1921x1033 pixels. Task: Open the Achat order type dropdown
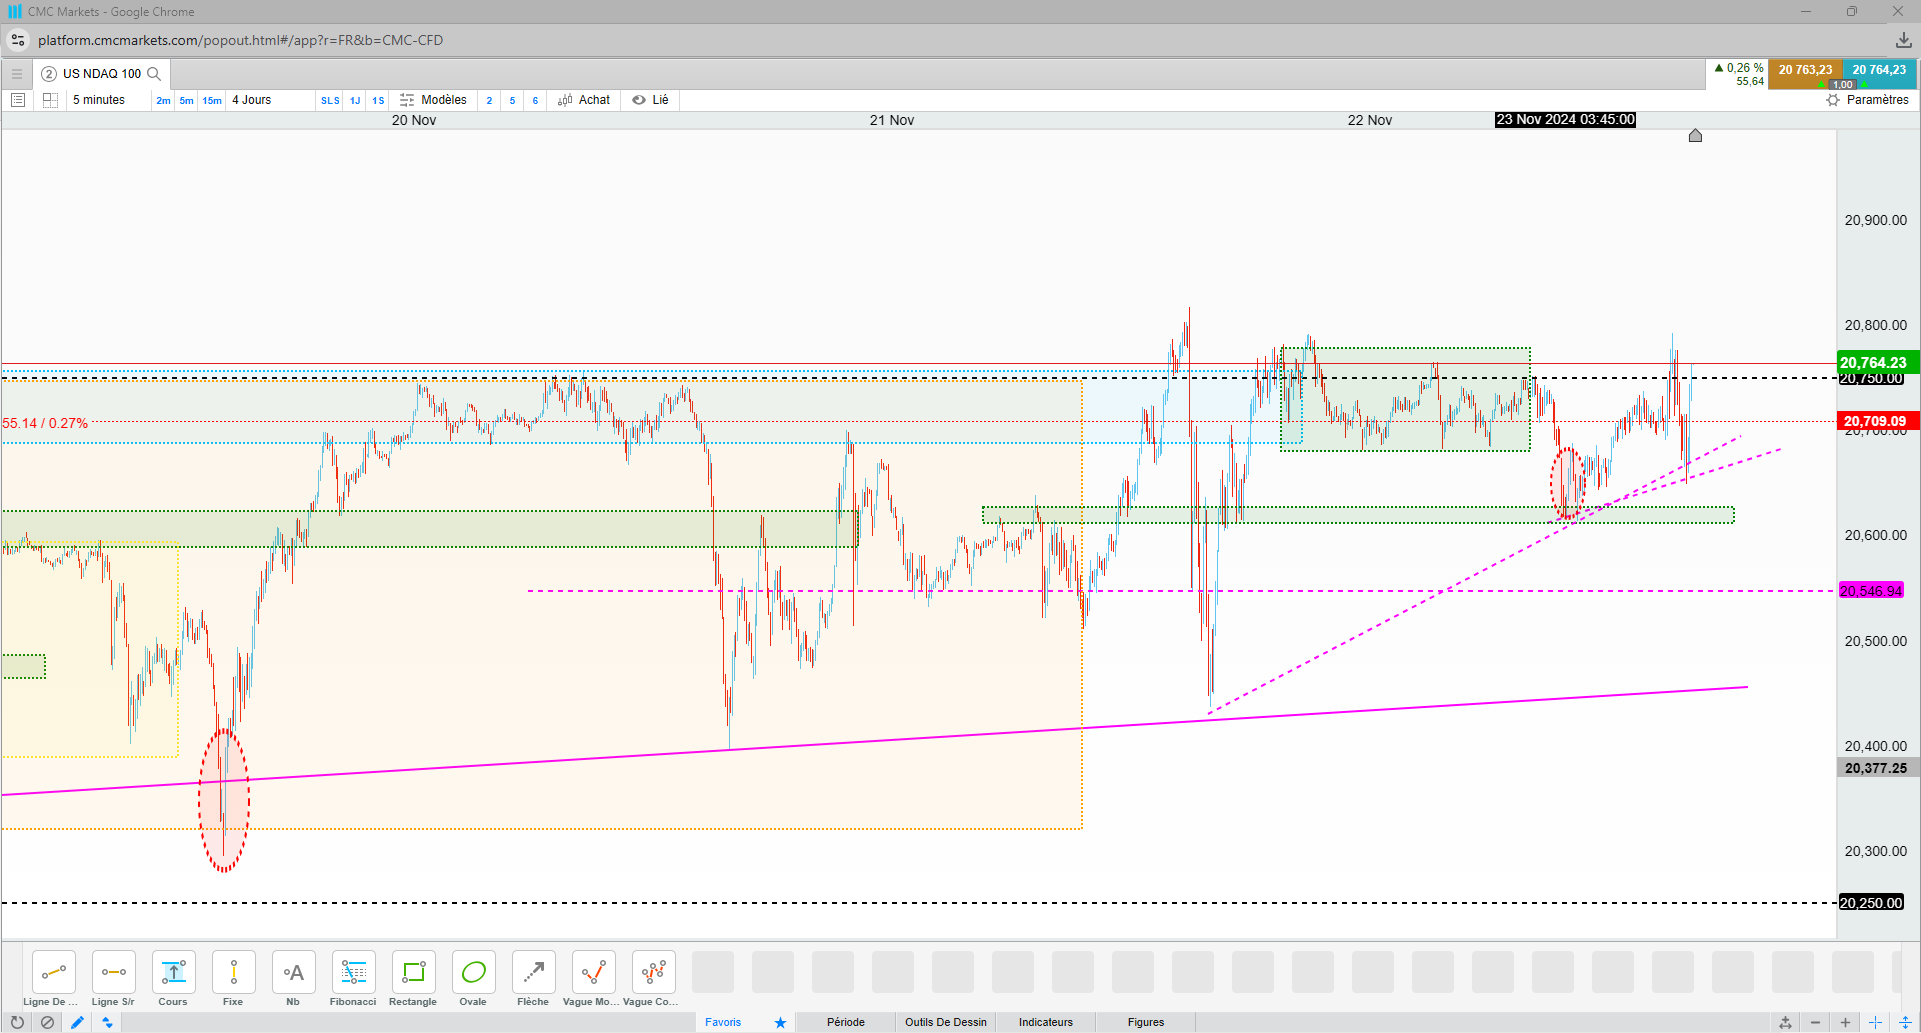[x=584, y=100]
